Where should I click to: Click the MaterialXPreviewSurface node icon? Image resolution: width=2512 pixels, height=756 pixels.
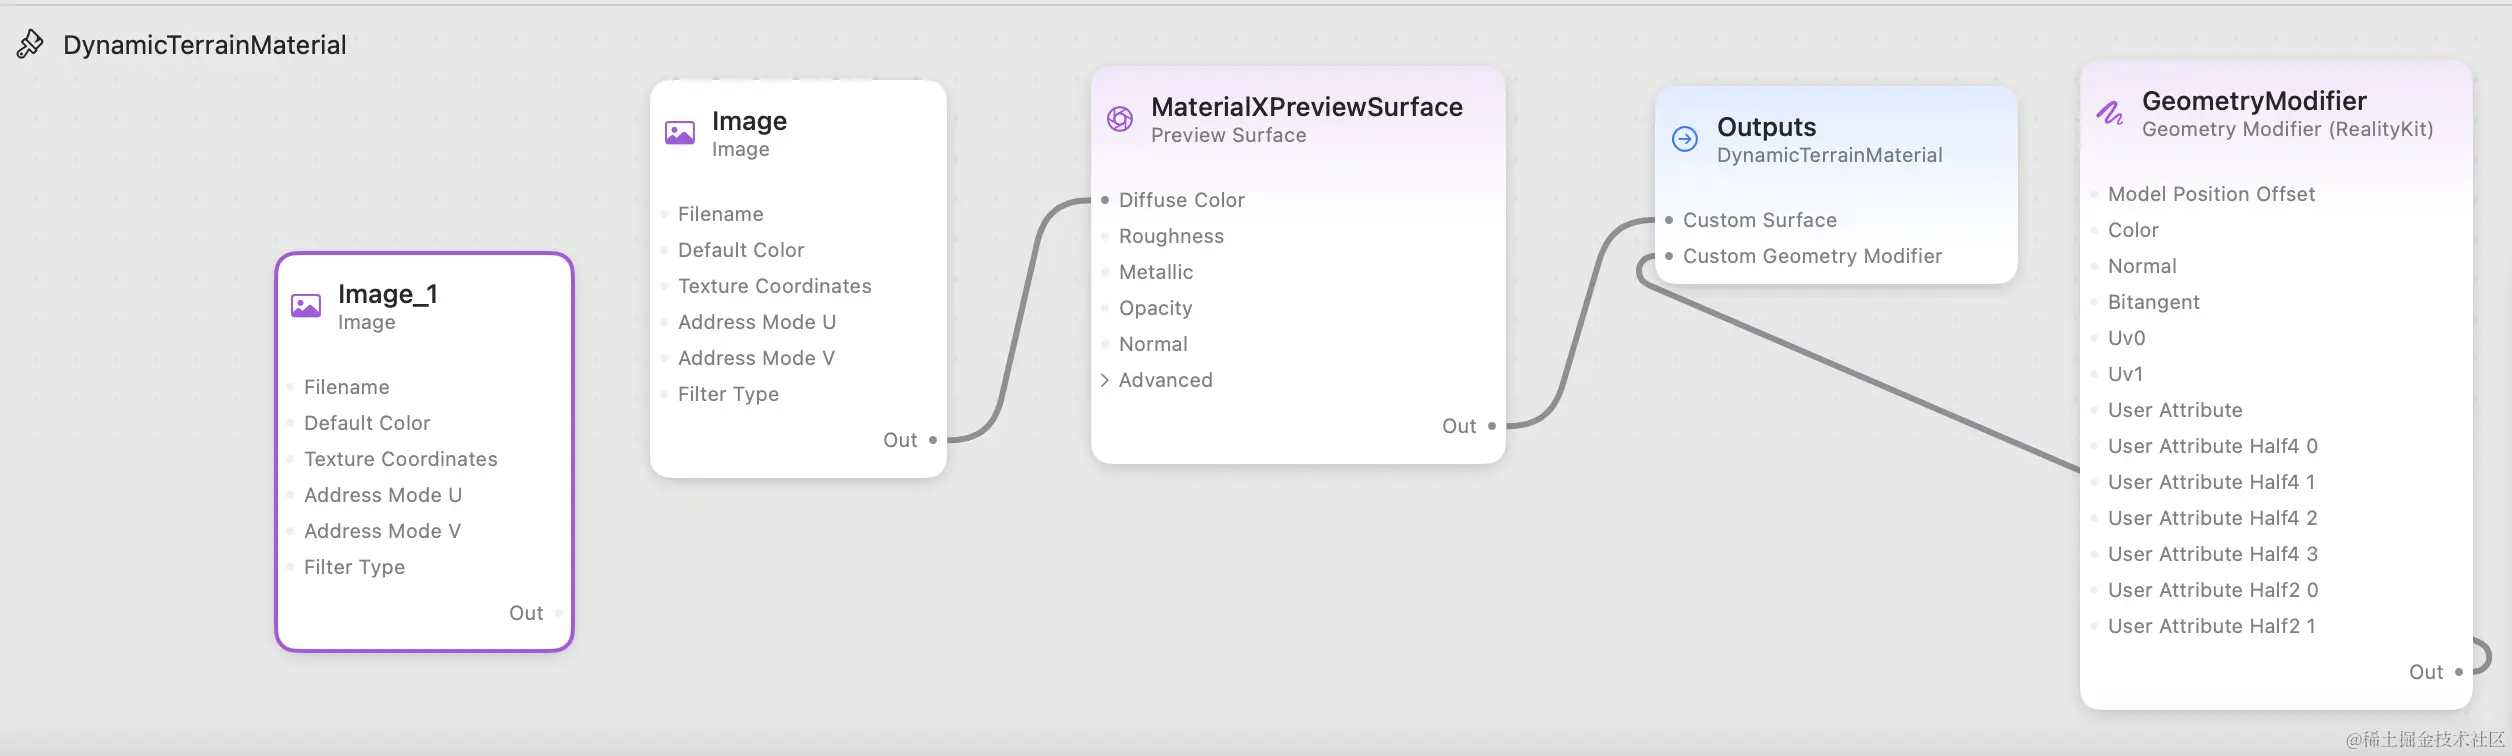tap(1120, 119)
